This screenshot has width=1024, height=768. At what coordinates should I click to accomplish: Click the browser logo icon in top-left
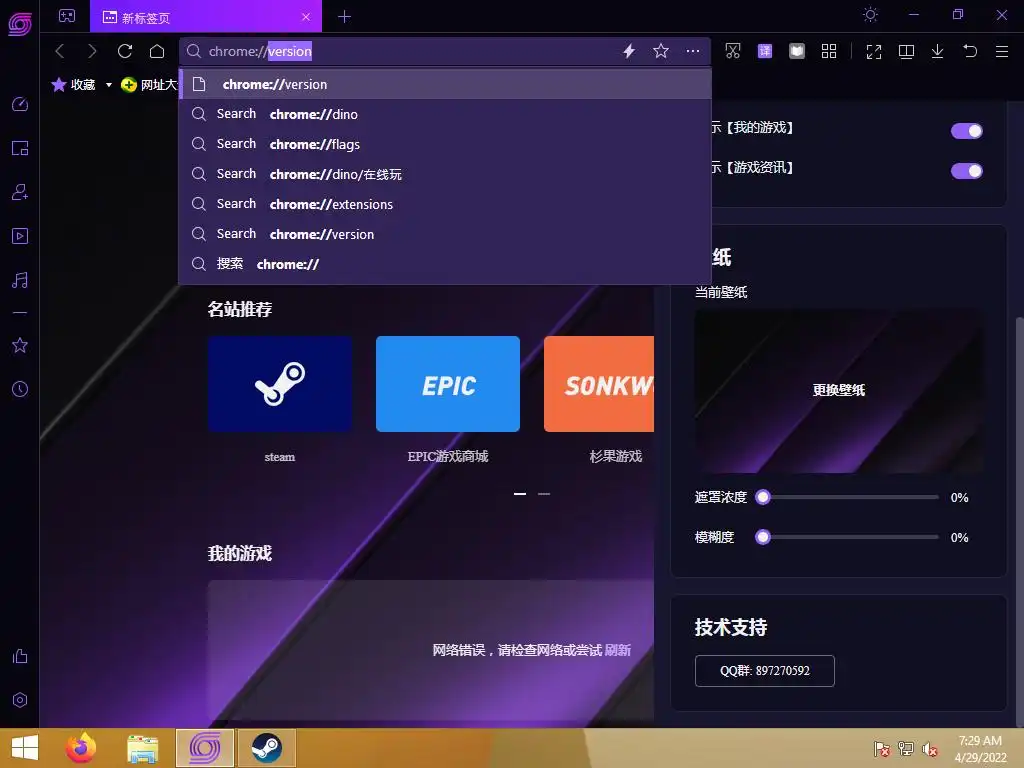pos(20,24)
